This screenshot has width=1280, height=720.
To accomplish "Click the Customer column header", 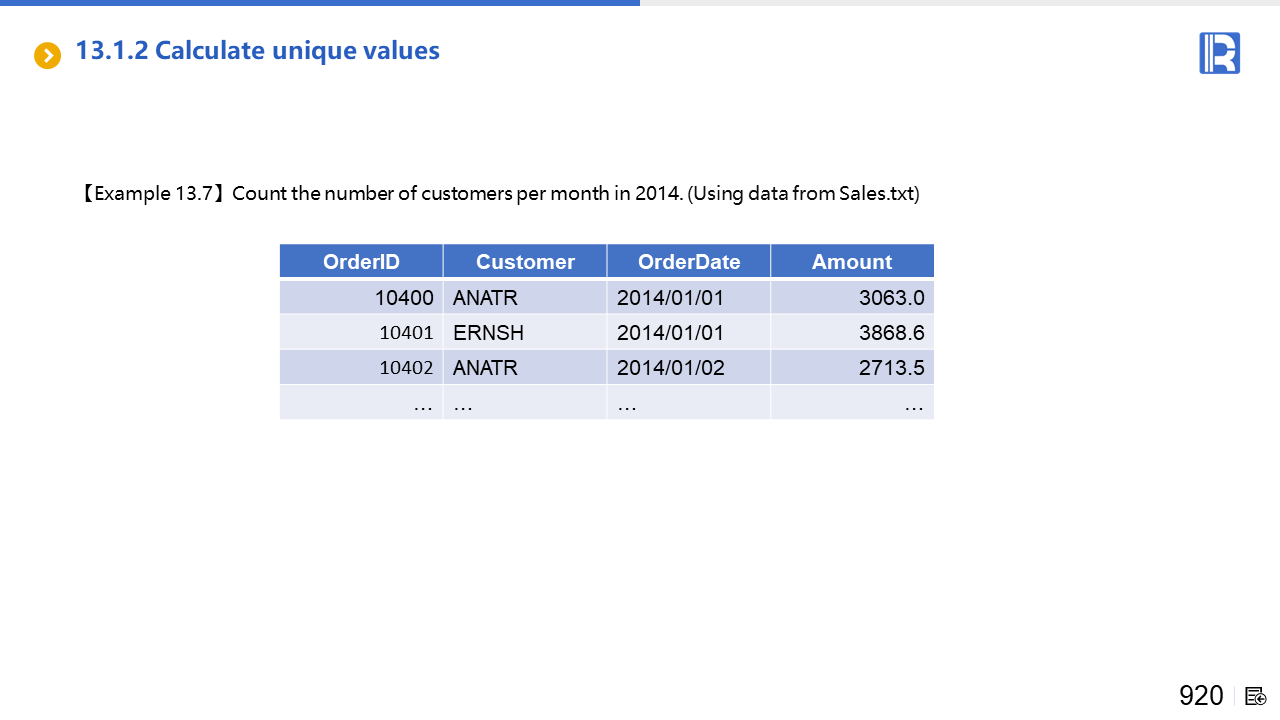I will 525,262.
